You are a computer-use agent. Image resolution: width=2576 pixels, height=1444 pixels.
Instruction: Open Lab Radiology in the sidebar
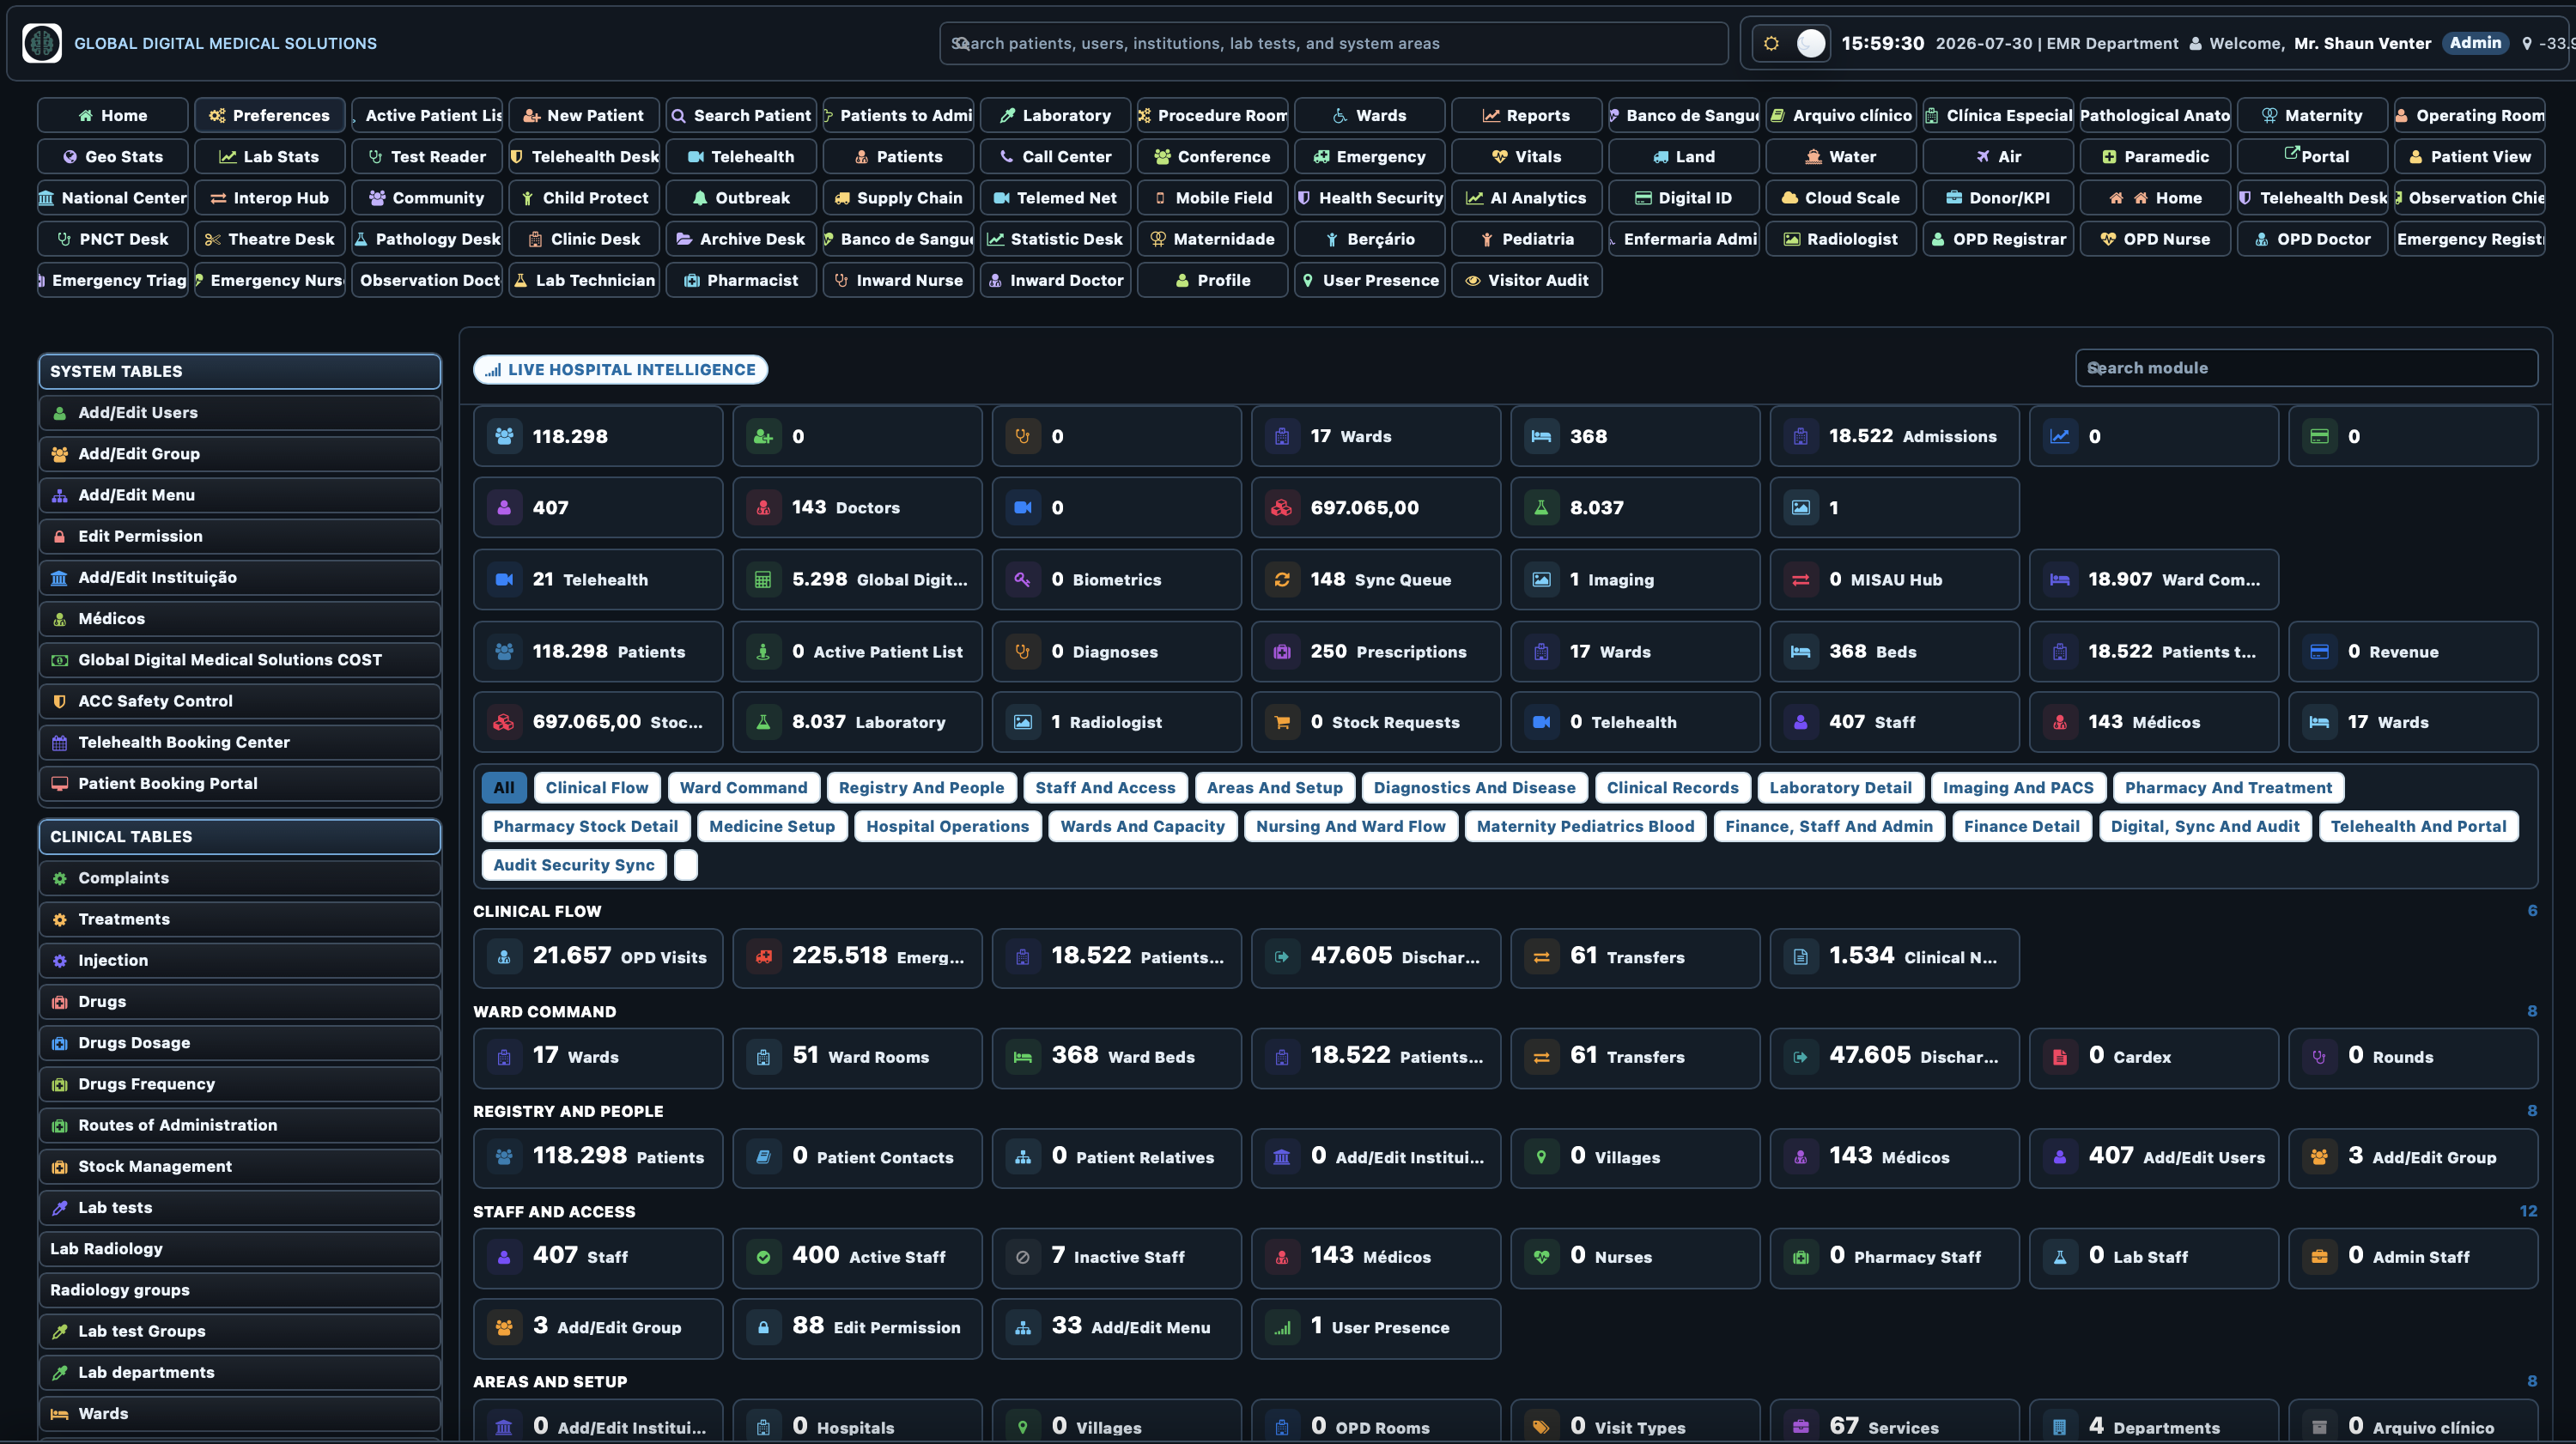[x=240, y=1248]
